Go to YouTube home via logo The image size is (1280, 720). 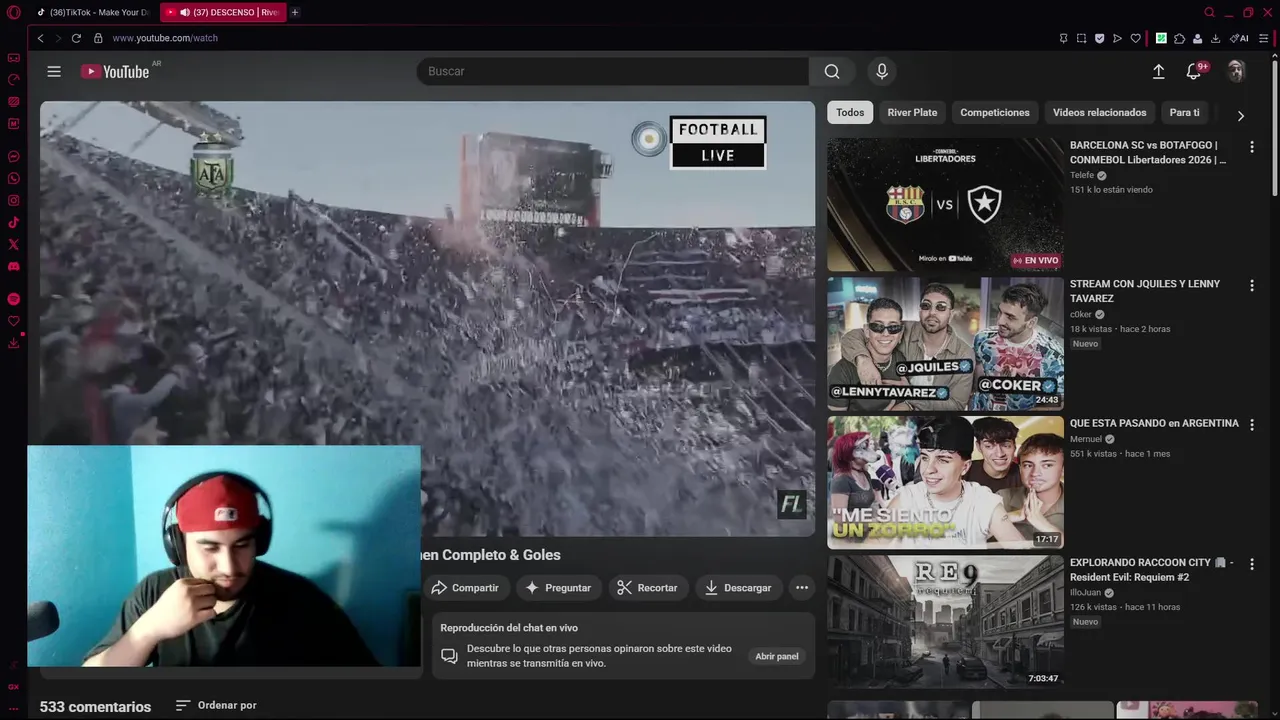click(115, 71)
